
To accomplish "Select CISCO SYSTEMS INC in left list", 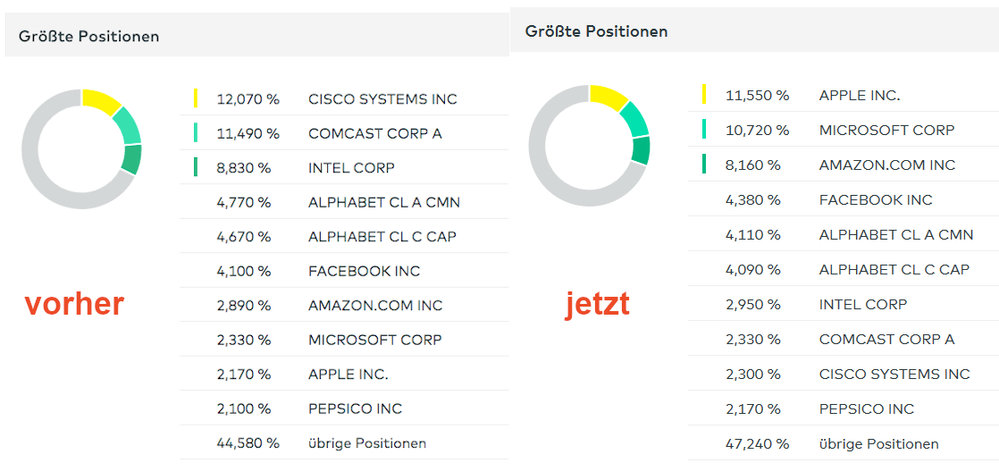I will point(382,99).
